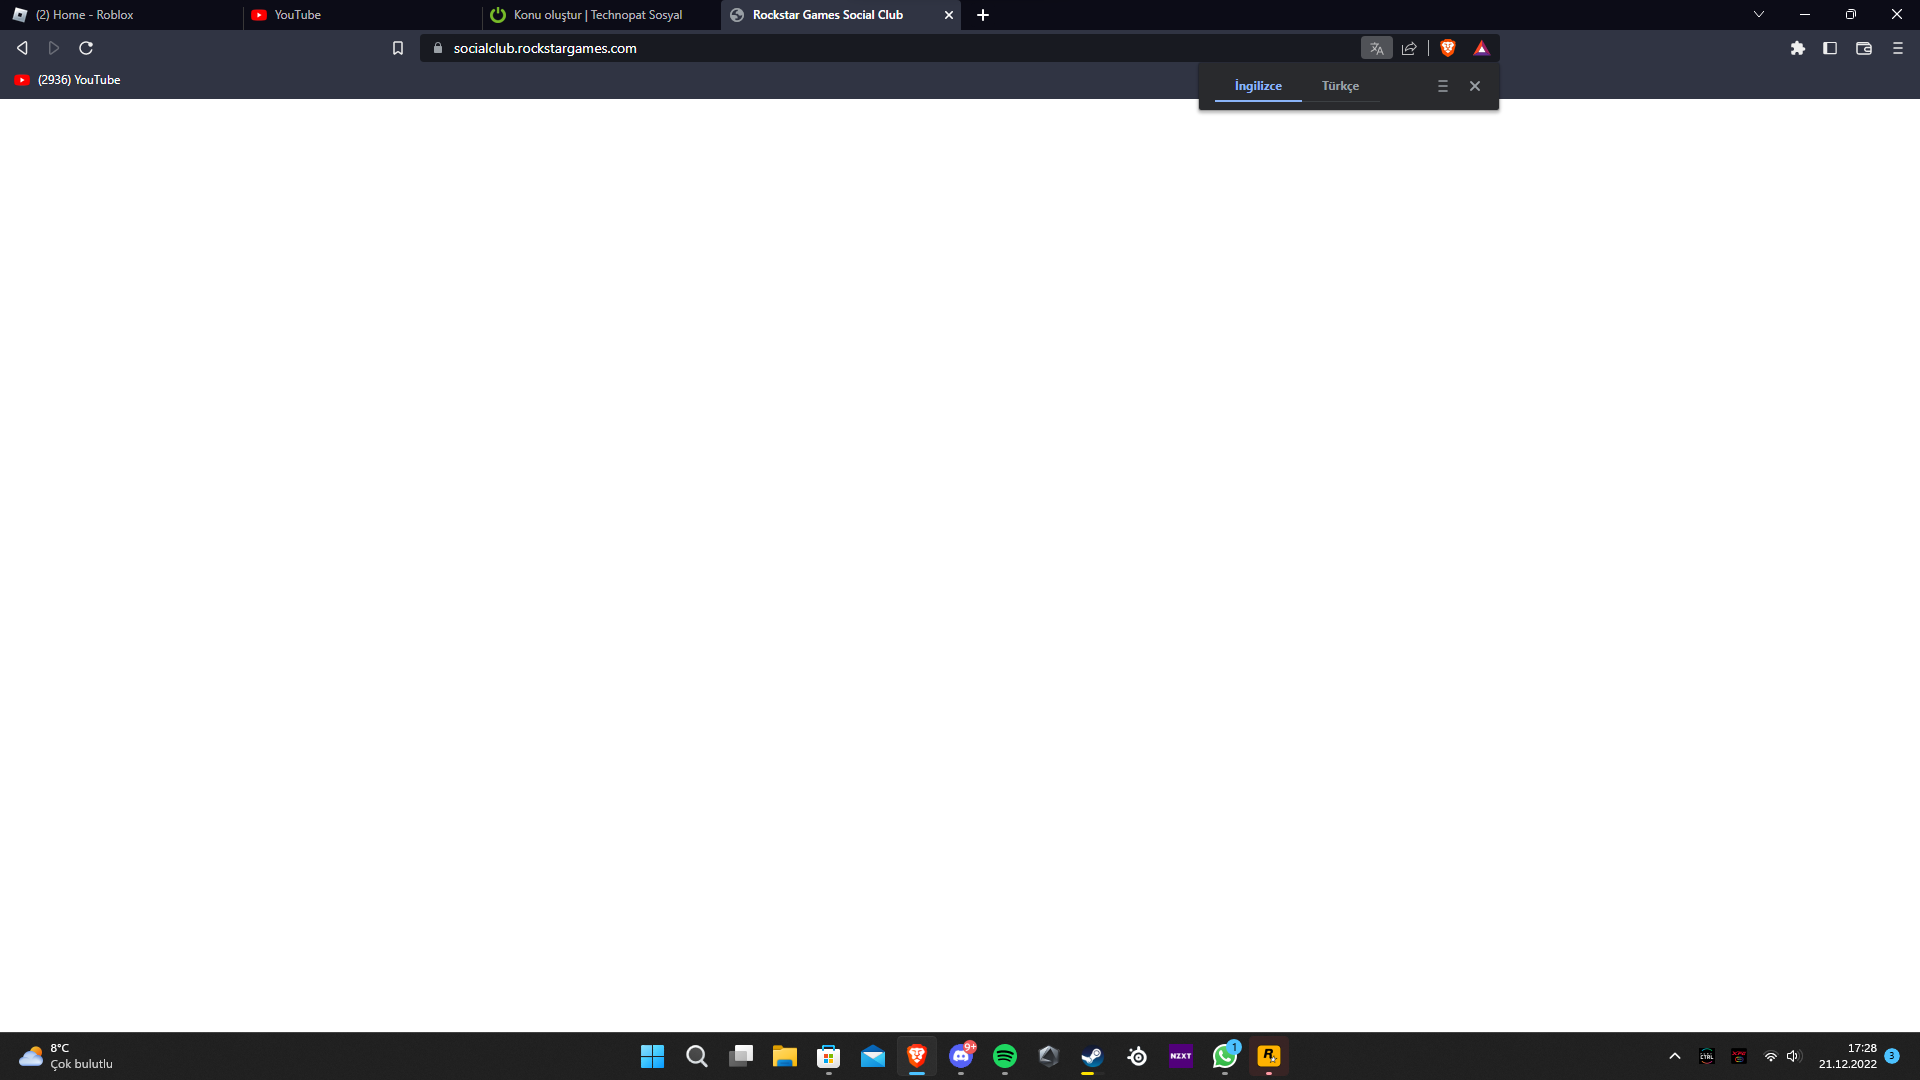Screen dimensions: 1920x1080
Task: Open Spotify from the taskbar
Action: (x=1004, y=1056)
